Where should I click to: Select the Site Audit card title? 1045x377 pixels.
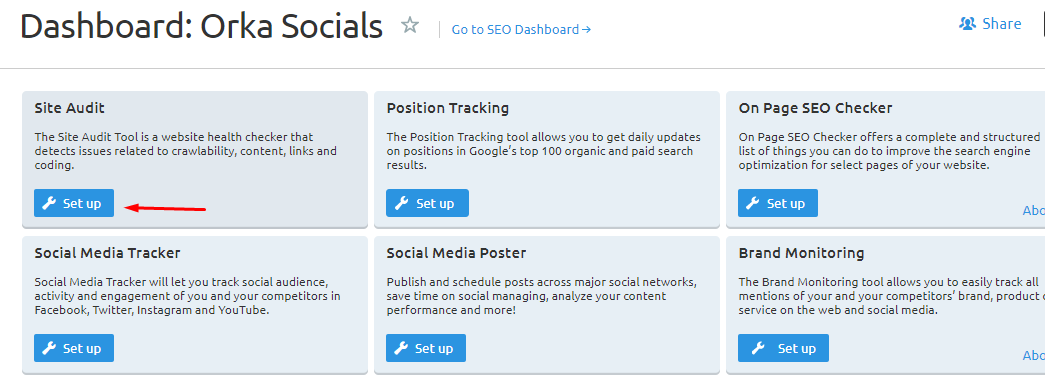click(x=69, y=108)
